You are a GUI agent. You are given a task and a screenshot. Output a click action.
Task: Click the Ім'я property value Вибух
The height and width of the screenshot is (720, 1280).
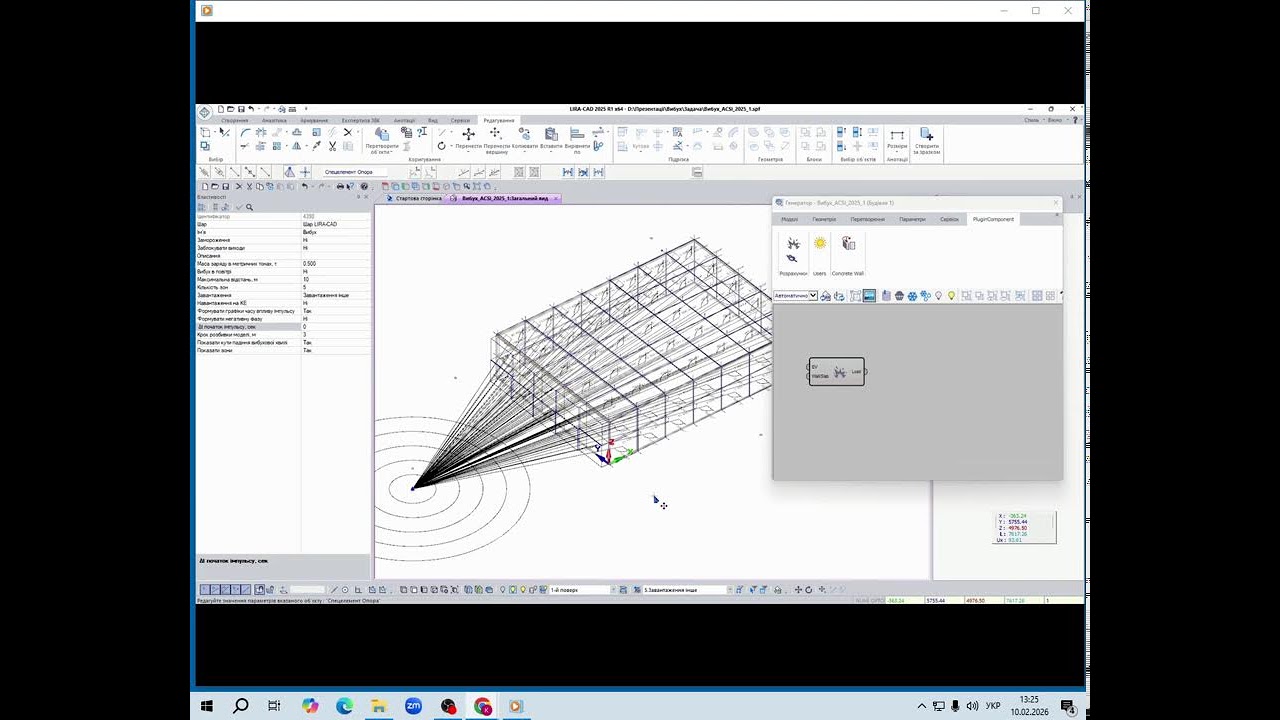click(x=335, y=232)
